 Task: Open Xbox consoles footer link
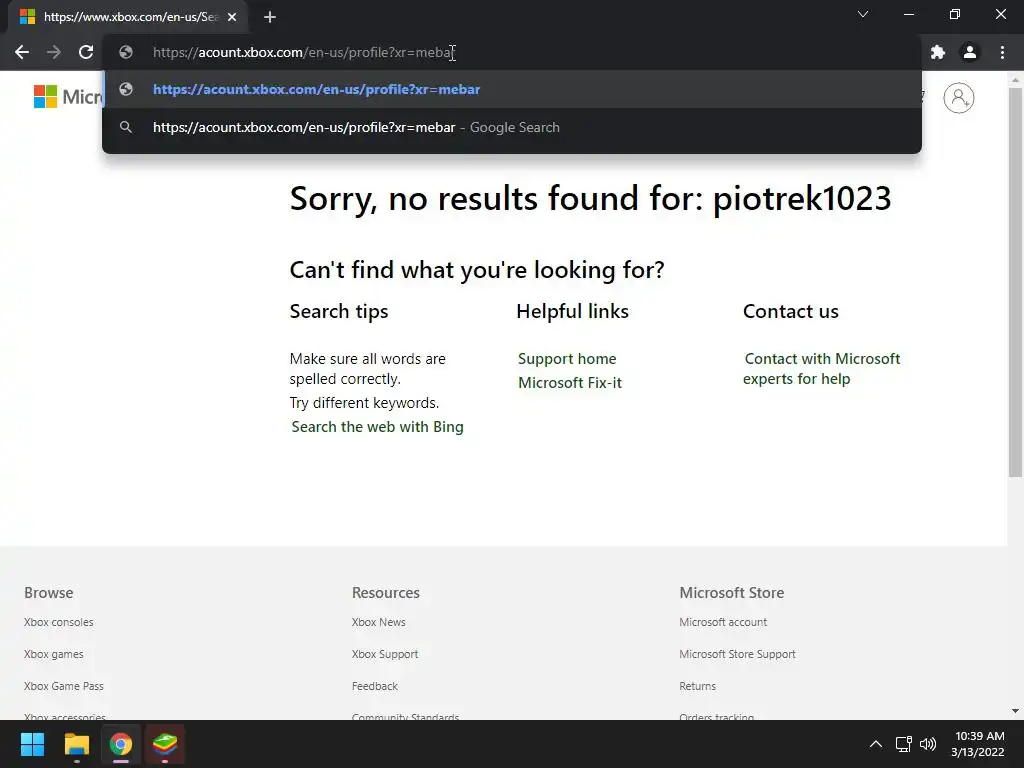[59, 622]
